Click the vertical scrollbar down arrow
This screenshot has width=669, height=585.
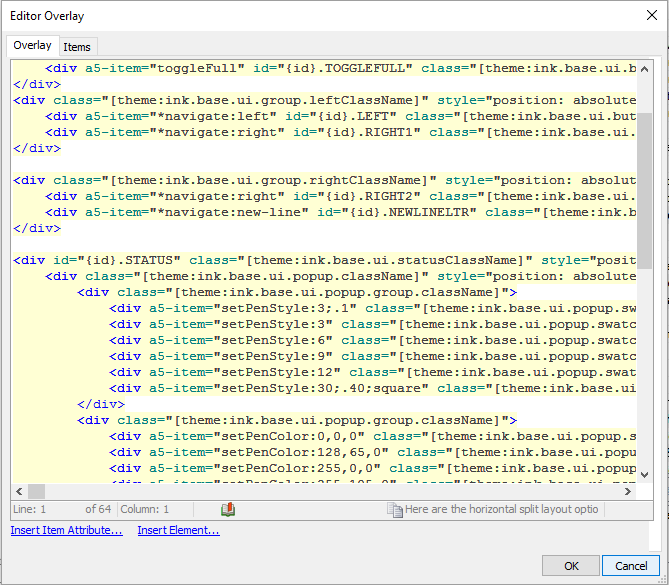(645, 474)
